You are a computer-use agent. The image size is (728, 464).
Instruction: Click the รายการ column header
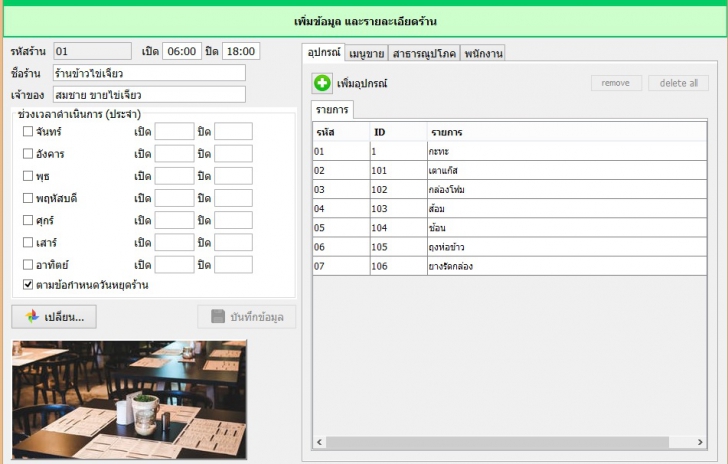point(567,132)
